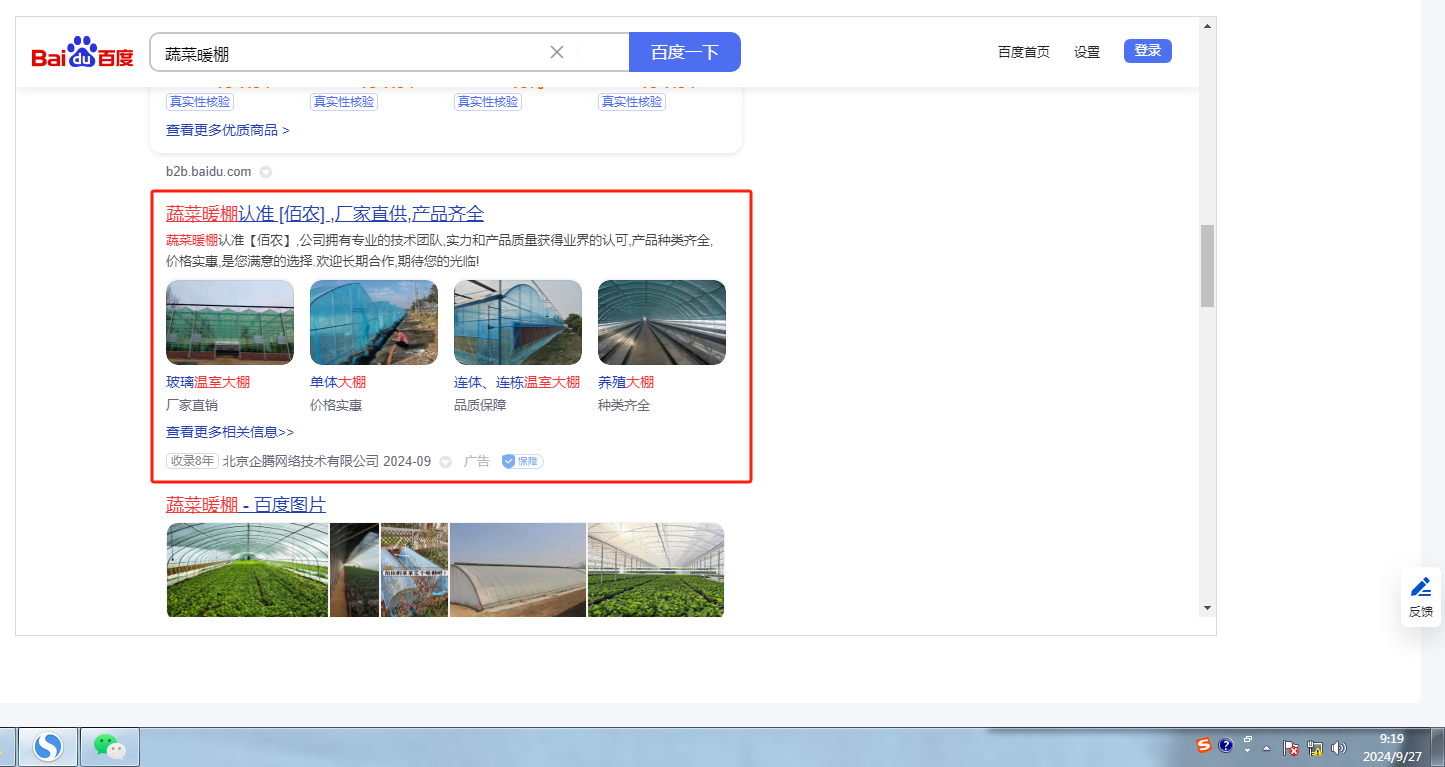Click the 种类齐全 caption
Image resolution: width=1445 pixels, height=767 pixels.
pos(624,405)
